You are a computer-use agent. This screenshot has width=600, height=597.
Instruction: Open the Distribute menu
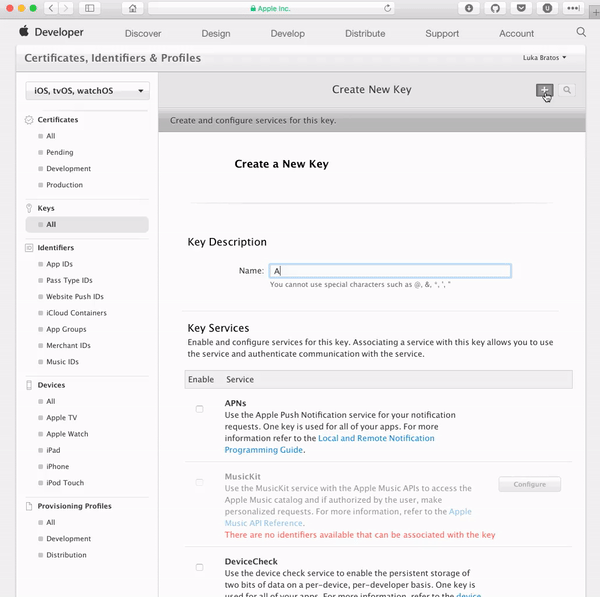point(365,34)
